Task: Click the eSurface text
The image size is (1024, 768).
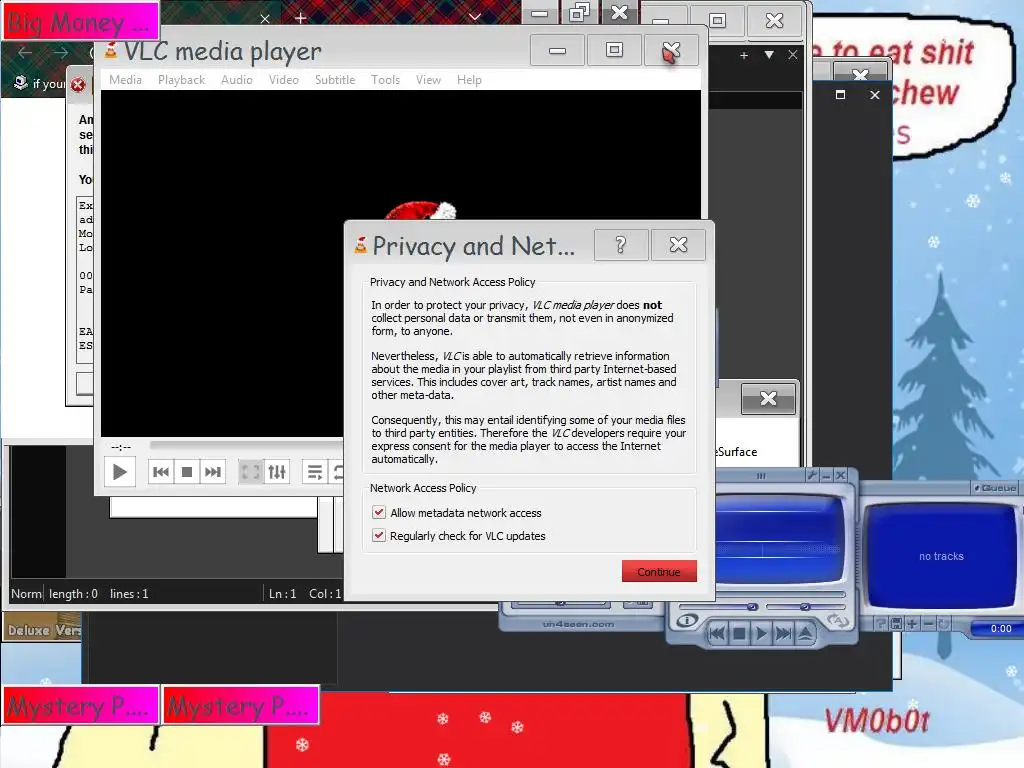Action: [737, 452]
